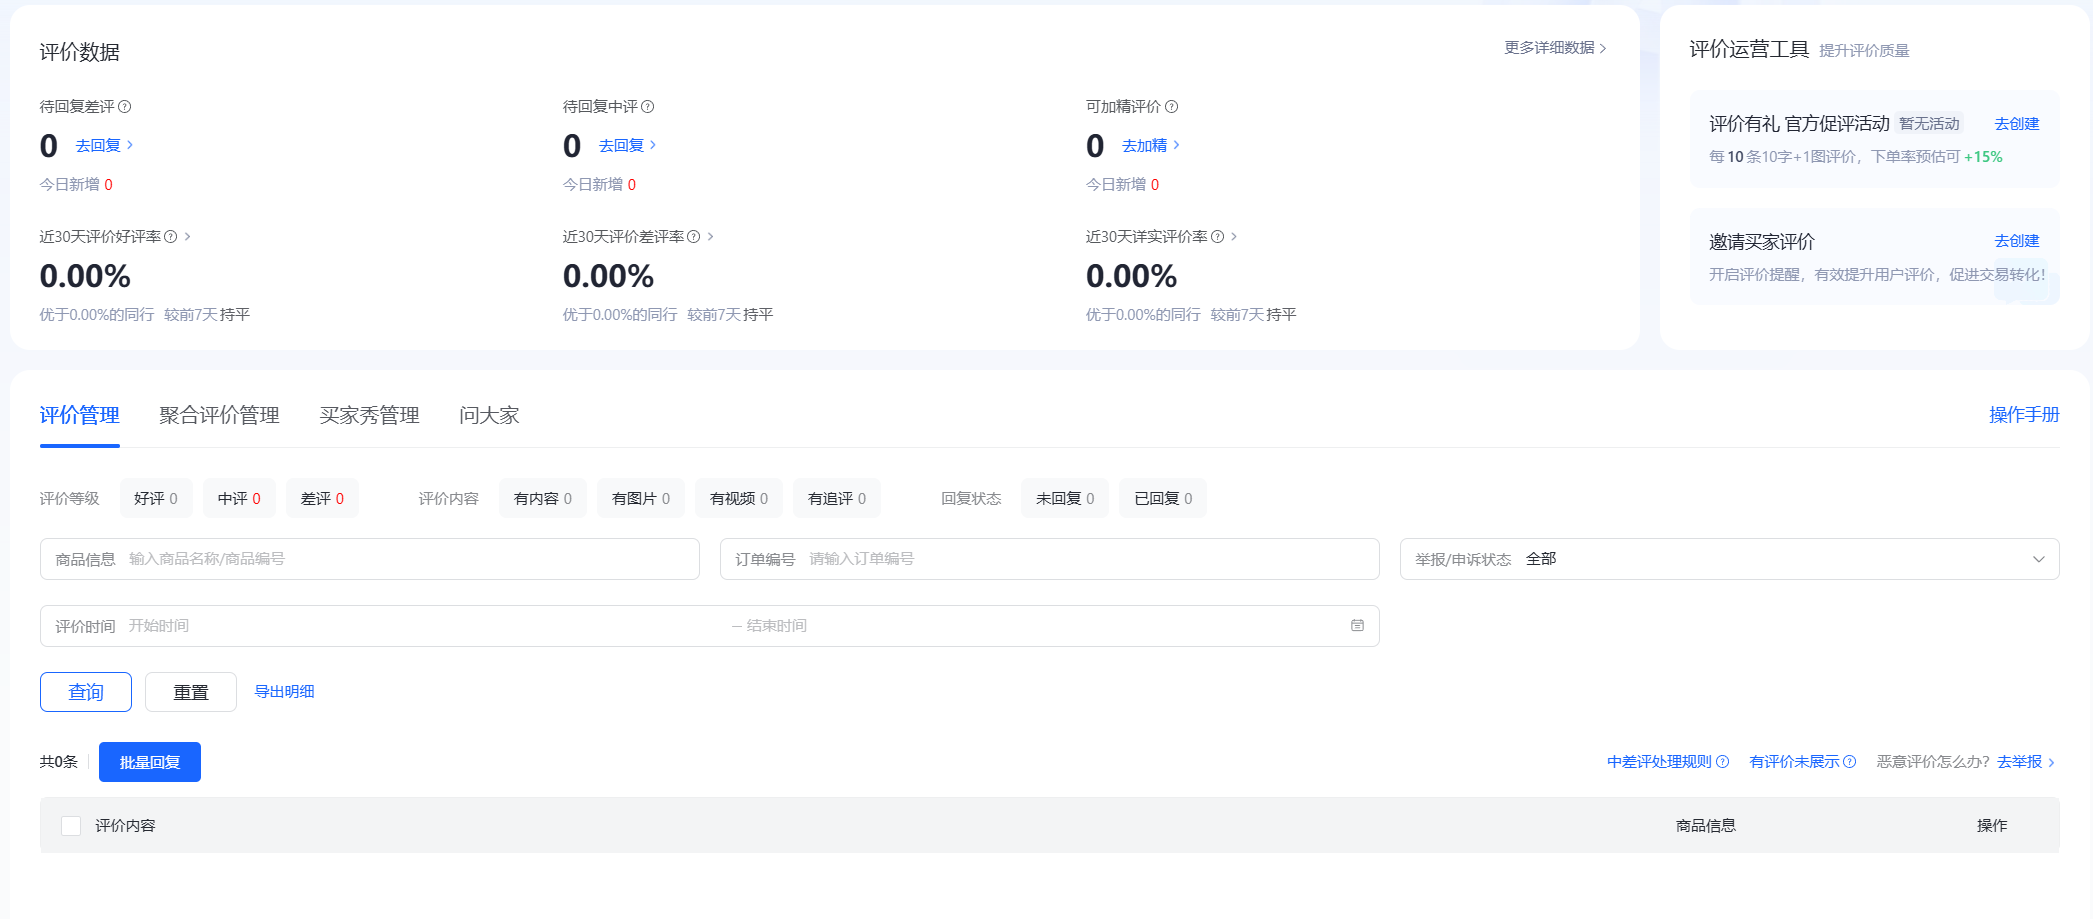2093x919 pixels.
Task: Click 去创建 for 邀请买家评价
Action: pyautogui.click(x=2016, y=241)
